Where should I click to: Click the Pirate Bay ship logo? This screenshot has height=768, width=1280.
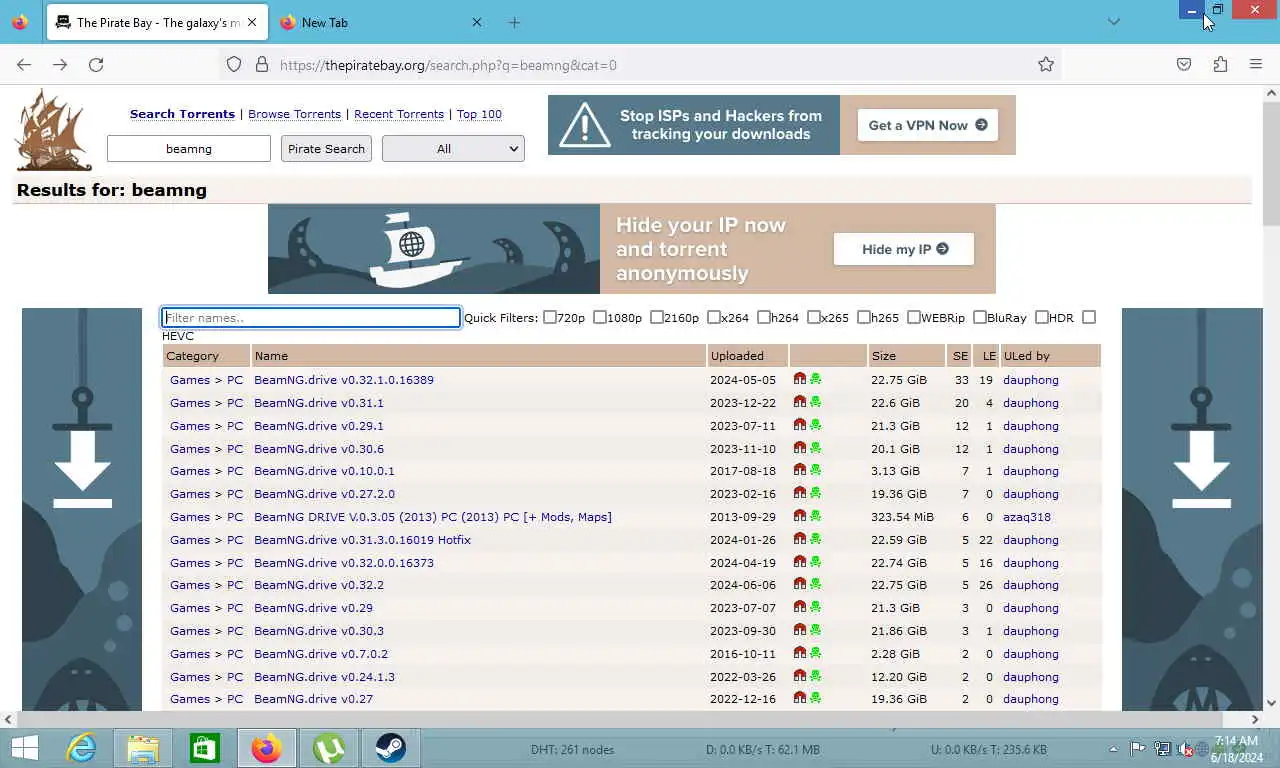point(54,130)
